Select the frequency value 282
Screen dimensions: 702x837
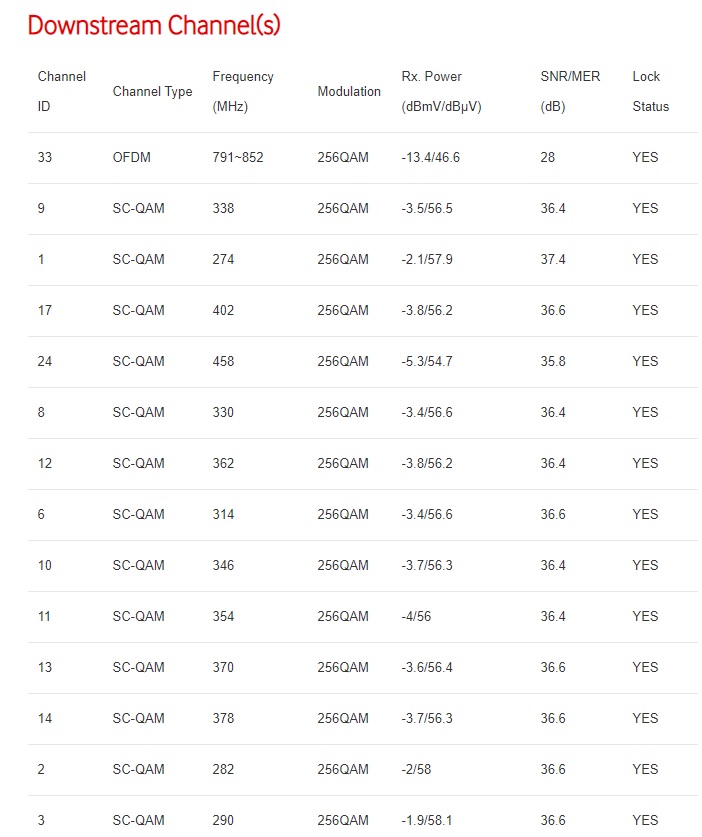coord(223,770)
